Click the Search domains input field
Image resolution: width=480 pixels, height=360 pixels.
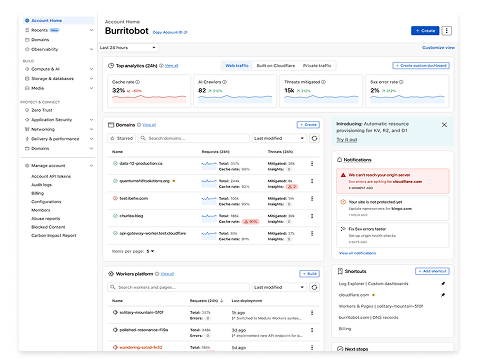coord(194,138)
